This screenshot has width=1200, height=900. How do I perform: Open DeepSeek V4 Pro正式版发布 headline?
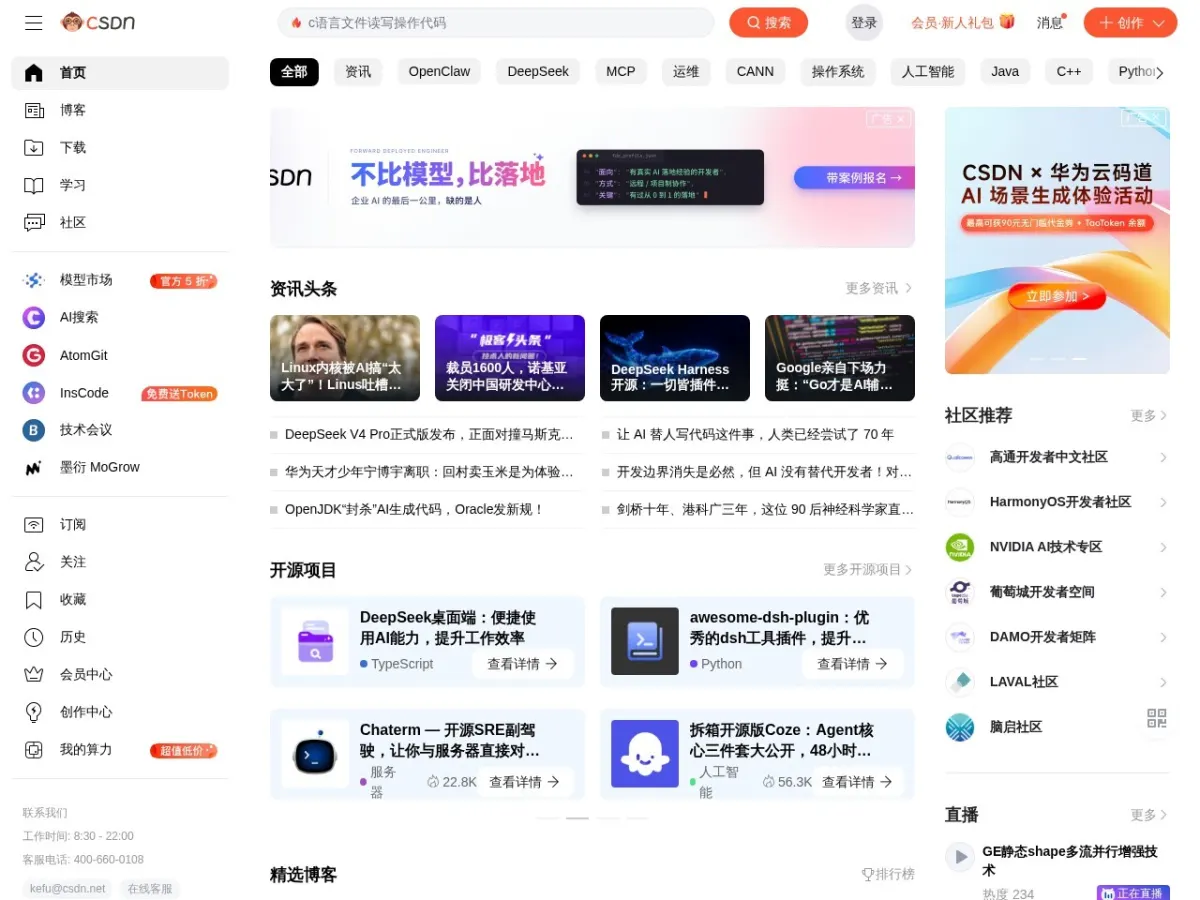tap(429, 434)
